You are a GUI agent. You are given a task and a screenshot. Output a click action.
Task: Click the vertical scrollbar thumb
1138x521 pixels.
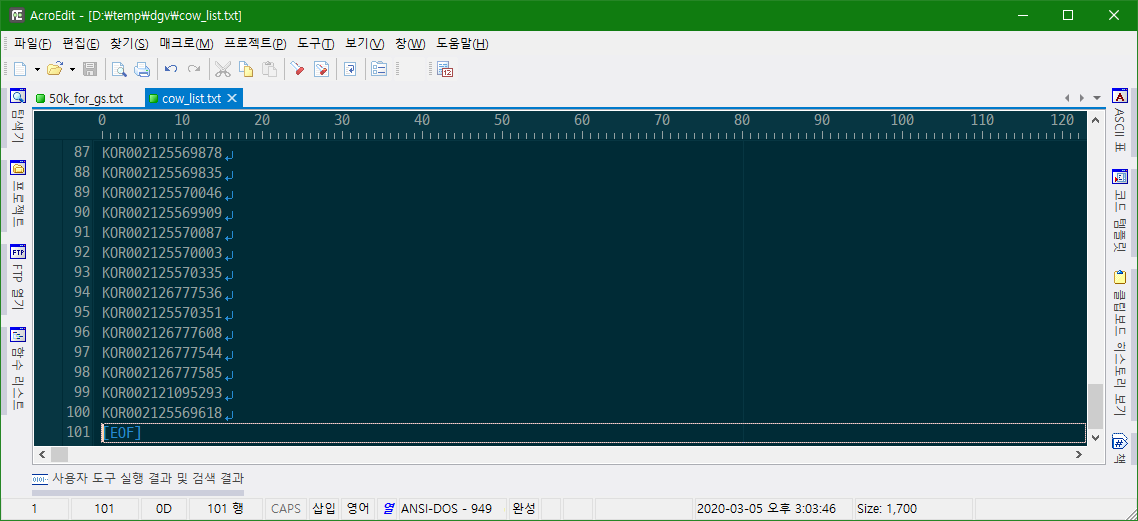(1094, 407)
